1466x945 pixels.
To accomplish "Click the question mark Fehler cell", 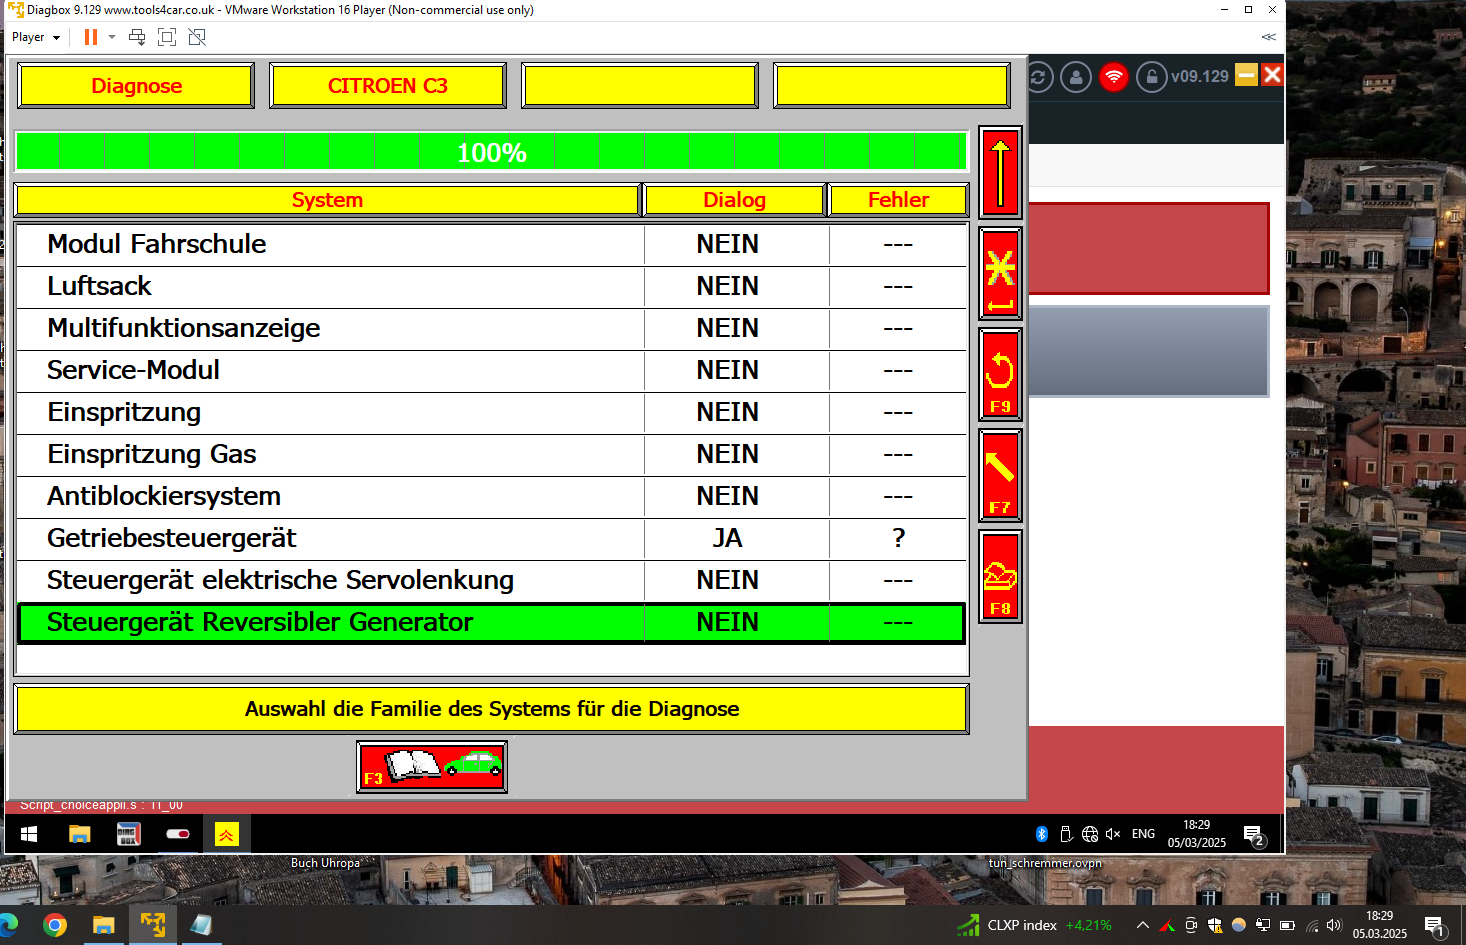I will tap(898, 539).
